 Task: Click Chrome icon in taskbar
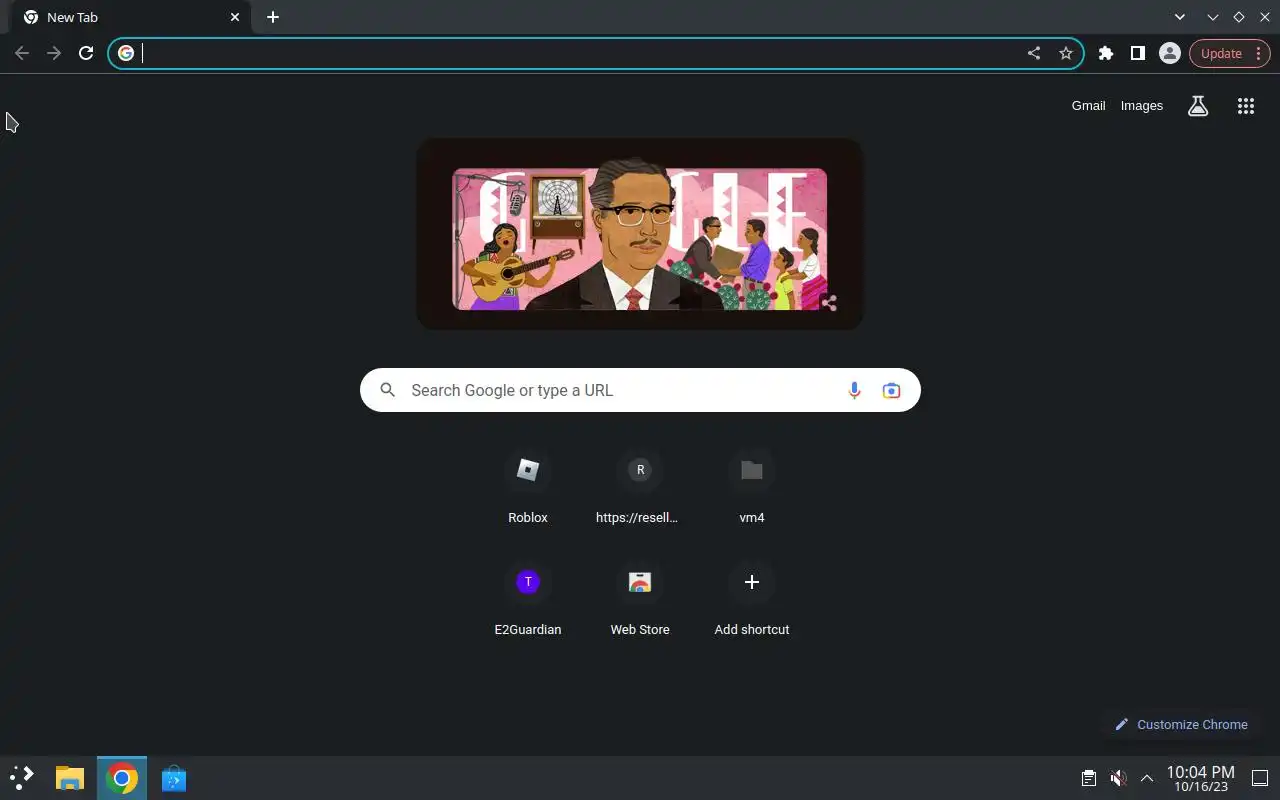[x=122, y=778]
